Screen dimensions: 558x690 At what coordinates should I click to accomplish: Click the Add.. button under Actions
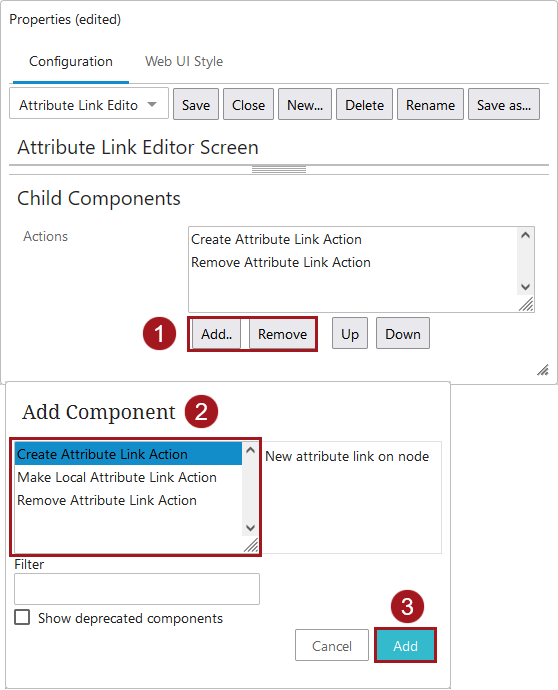[x=217, y=334]
